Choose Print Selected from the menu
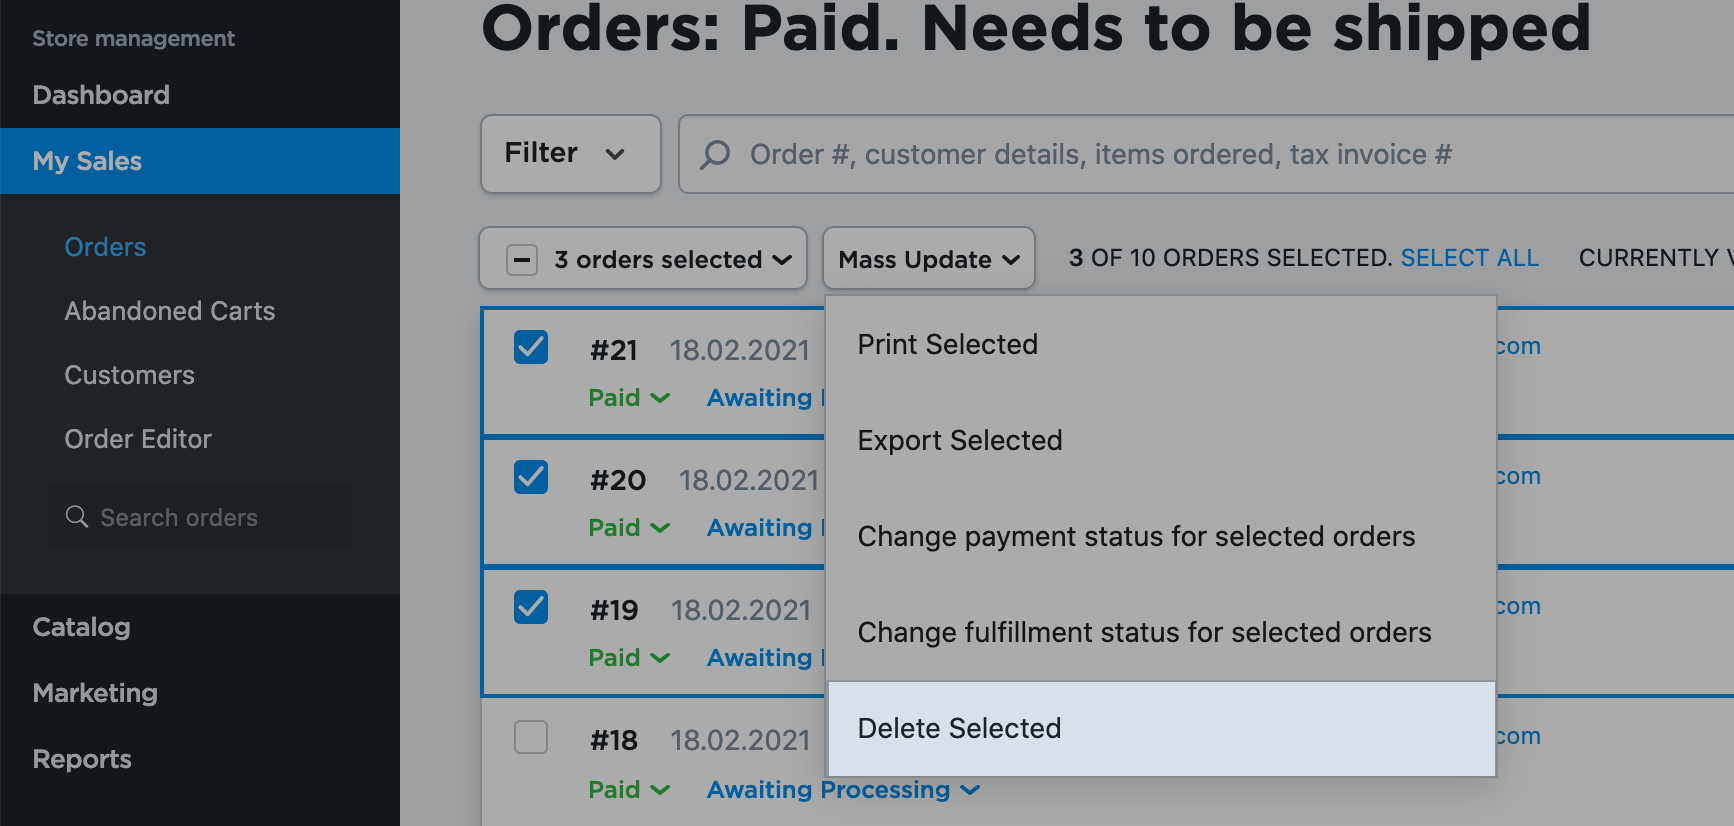Image resolution: width=1734 pixels, height=826 pixels. coord(947,344)
